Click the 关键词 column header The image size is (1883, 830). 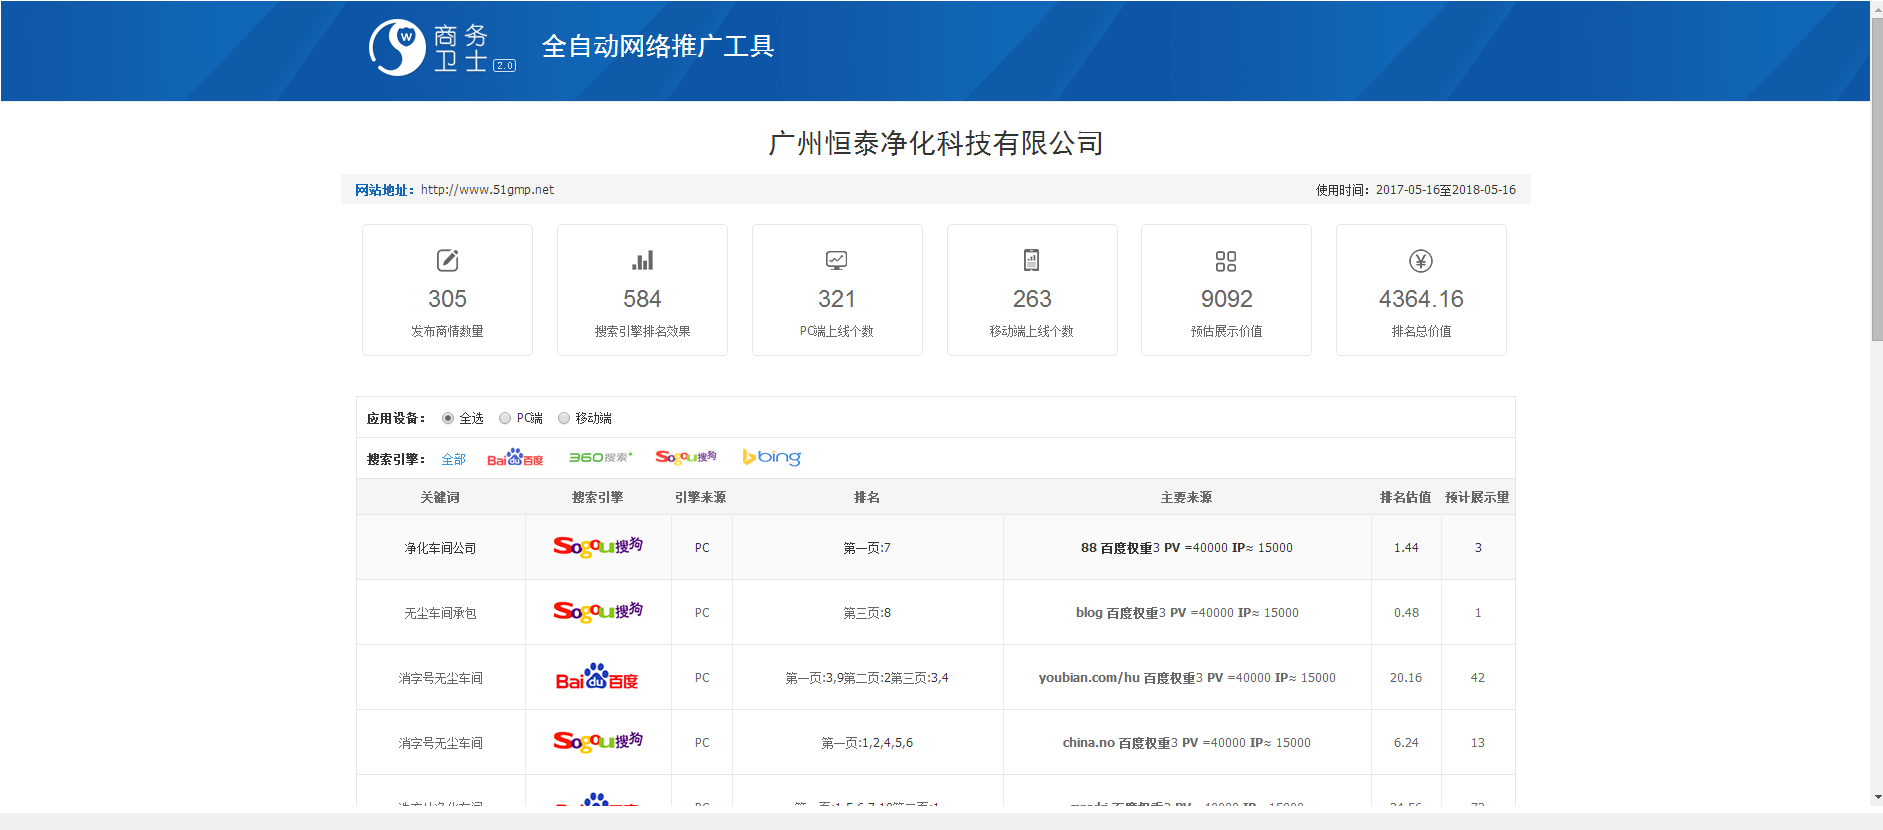tap(440, 497)
